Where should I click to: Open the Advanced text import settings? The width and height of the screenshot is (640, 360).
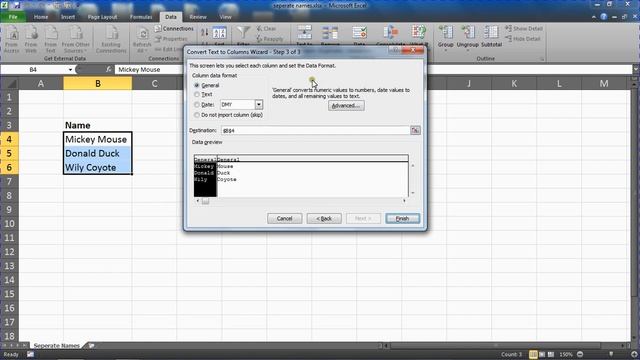346,106
